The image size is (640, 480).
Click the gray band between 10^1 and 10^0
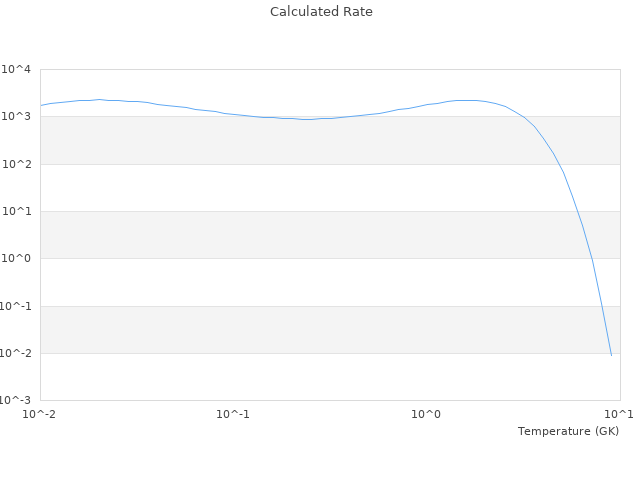(300, 235)
